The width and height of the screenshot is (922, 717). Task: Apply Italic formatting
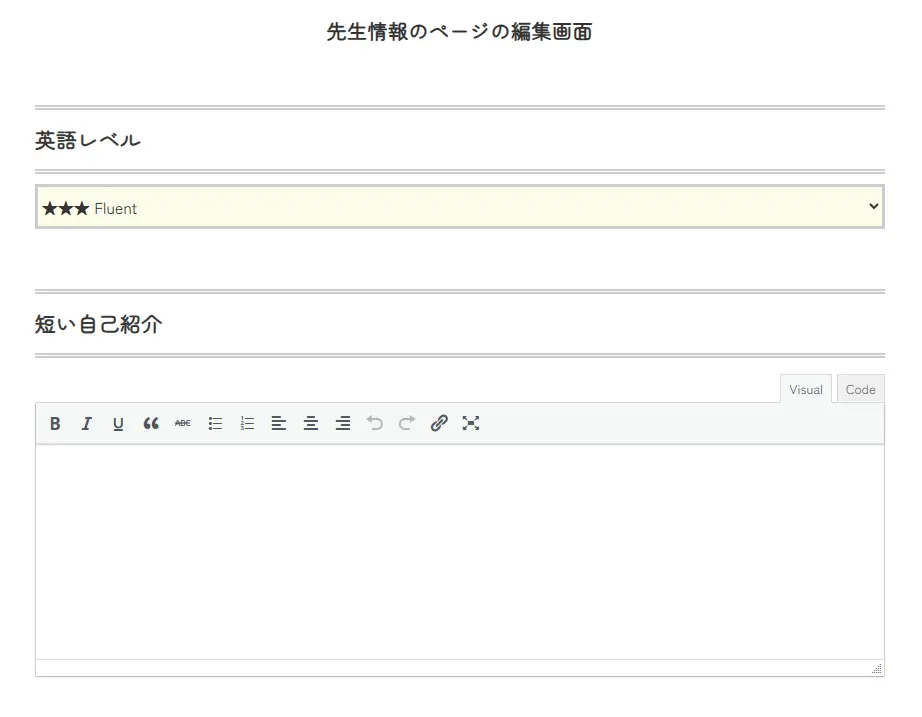tap(86, 423)
